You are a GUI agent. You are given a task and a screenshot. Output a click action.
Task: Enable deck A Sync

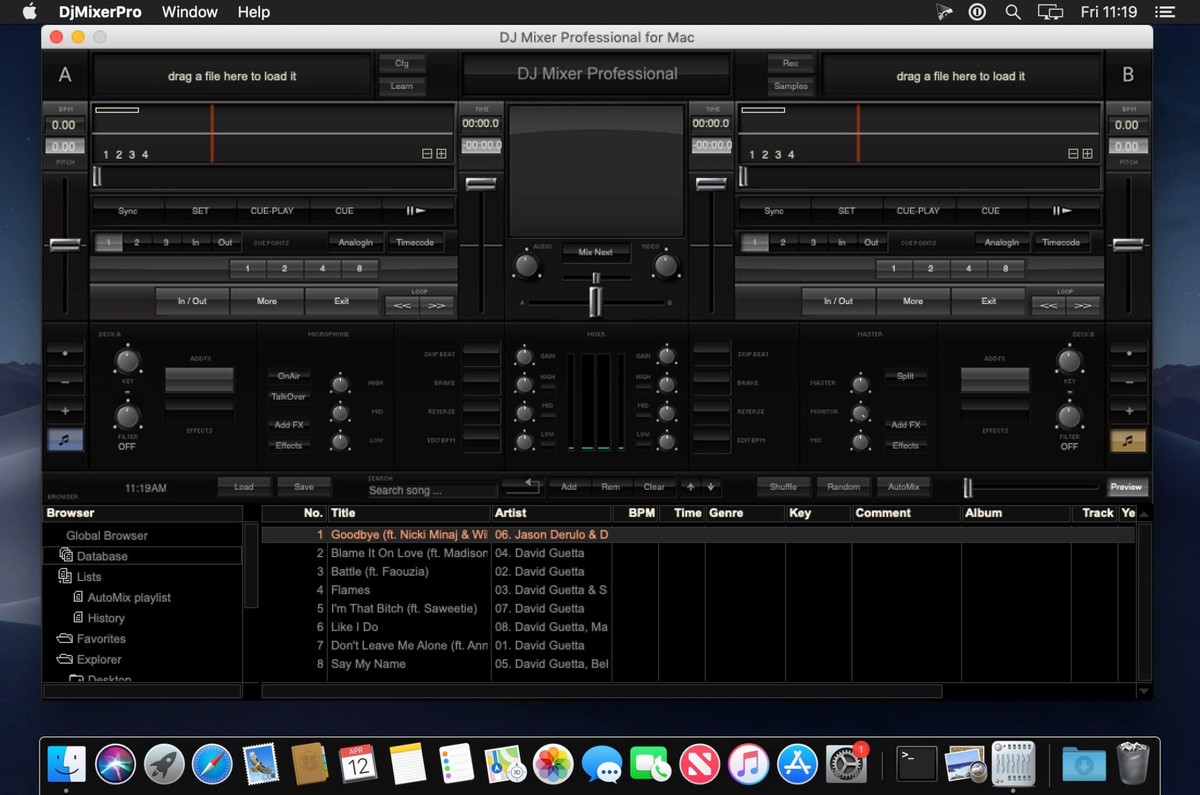(128, 211)
